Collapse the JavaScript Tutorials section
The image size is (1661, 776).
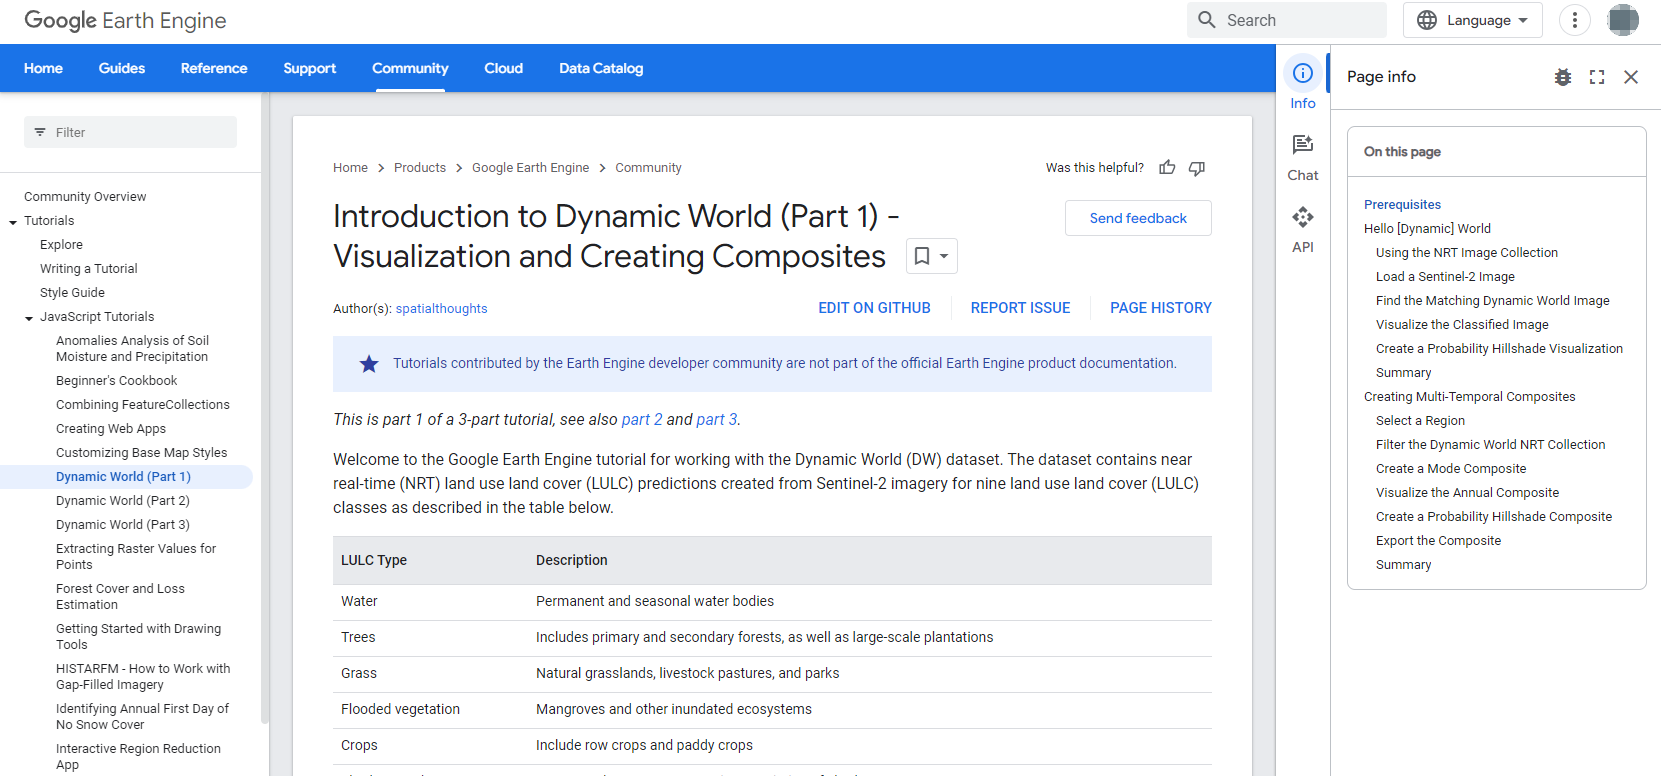(x=29, y=318)
